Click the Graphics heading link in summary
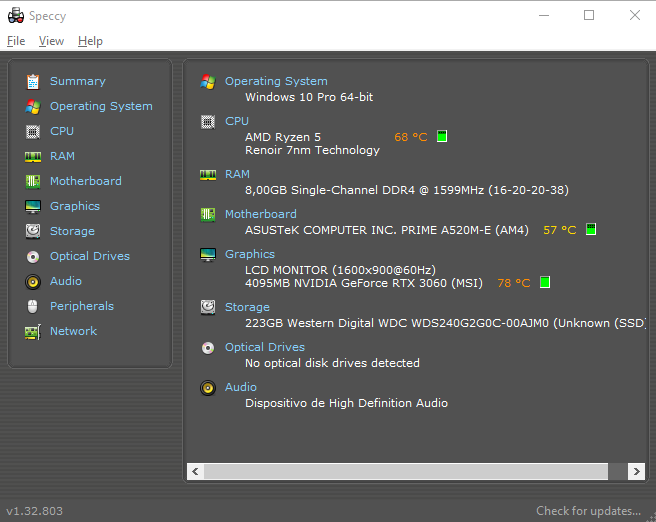 click(250, 254)
